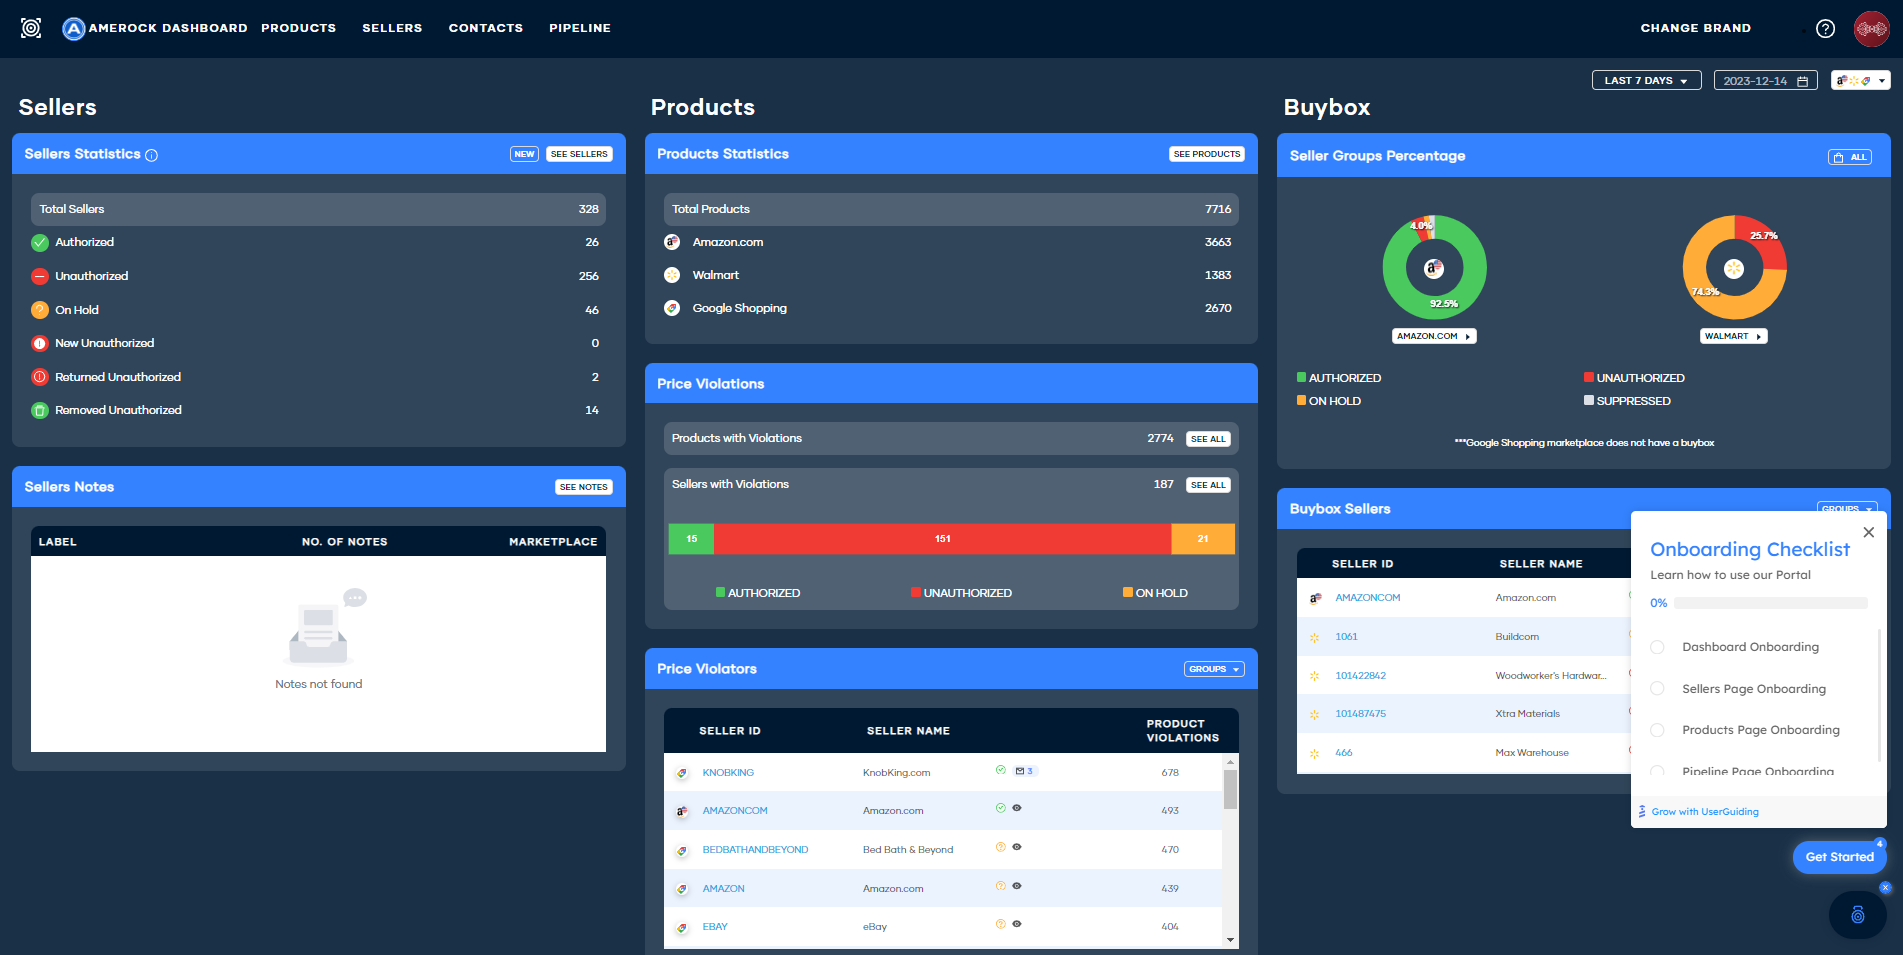This screenshot has height=955, width=1903.
Task: Click the calendar icon in date field
Action: 1803,81
